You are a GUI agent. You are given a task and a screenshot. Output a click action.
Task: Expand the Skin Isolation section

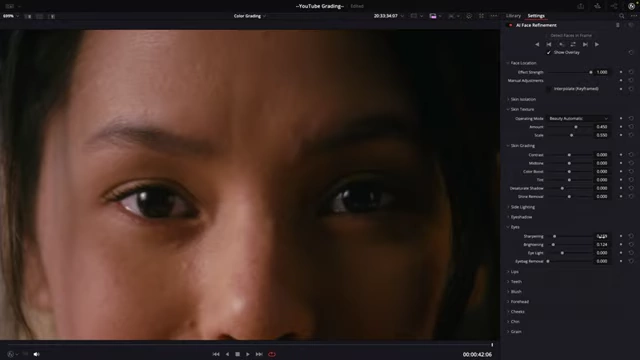click(x=508, y=100)
